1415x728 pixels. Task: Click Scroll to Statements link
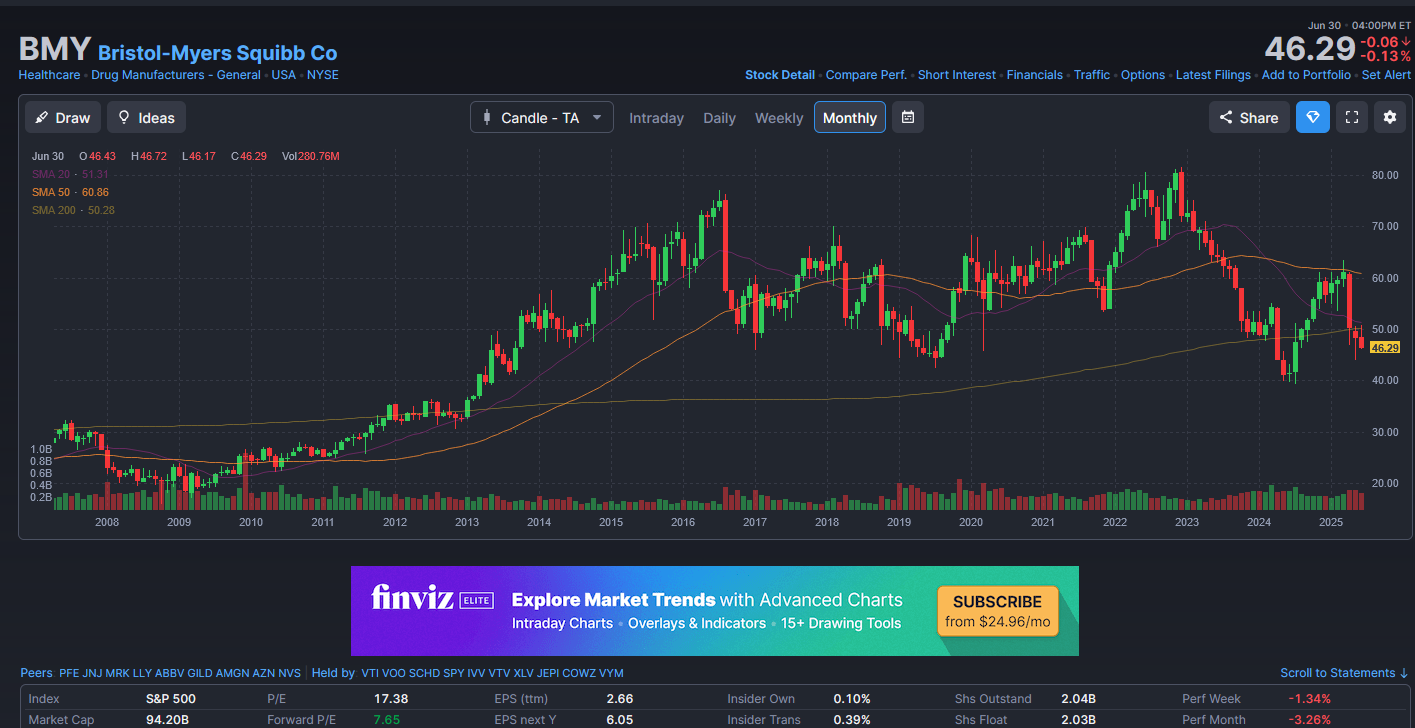(1344, 673)
